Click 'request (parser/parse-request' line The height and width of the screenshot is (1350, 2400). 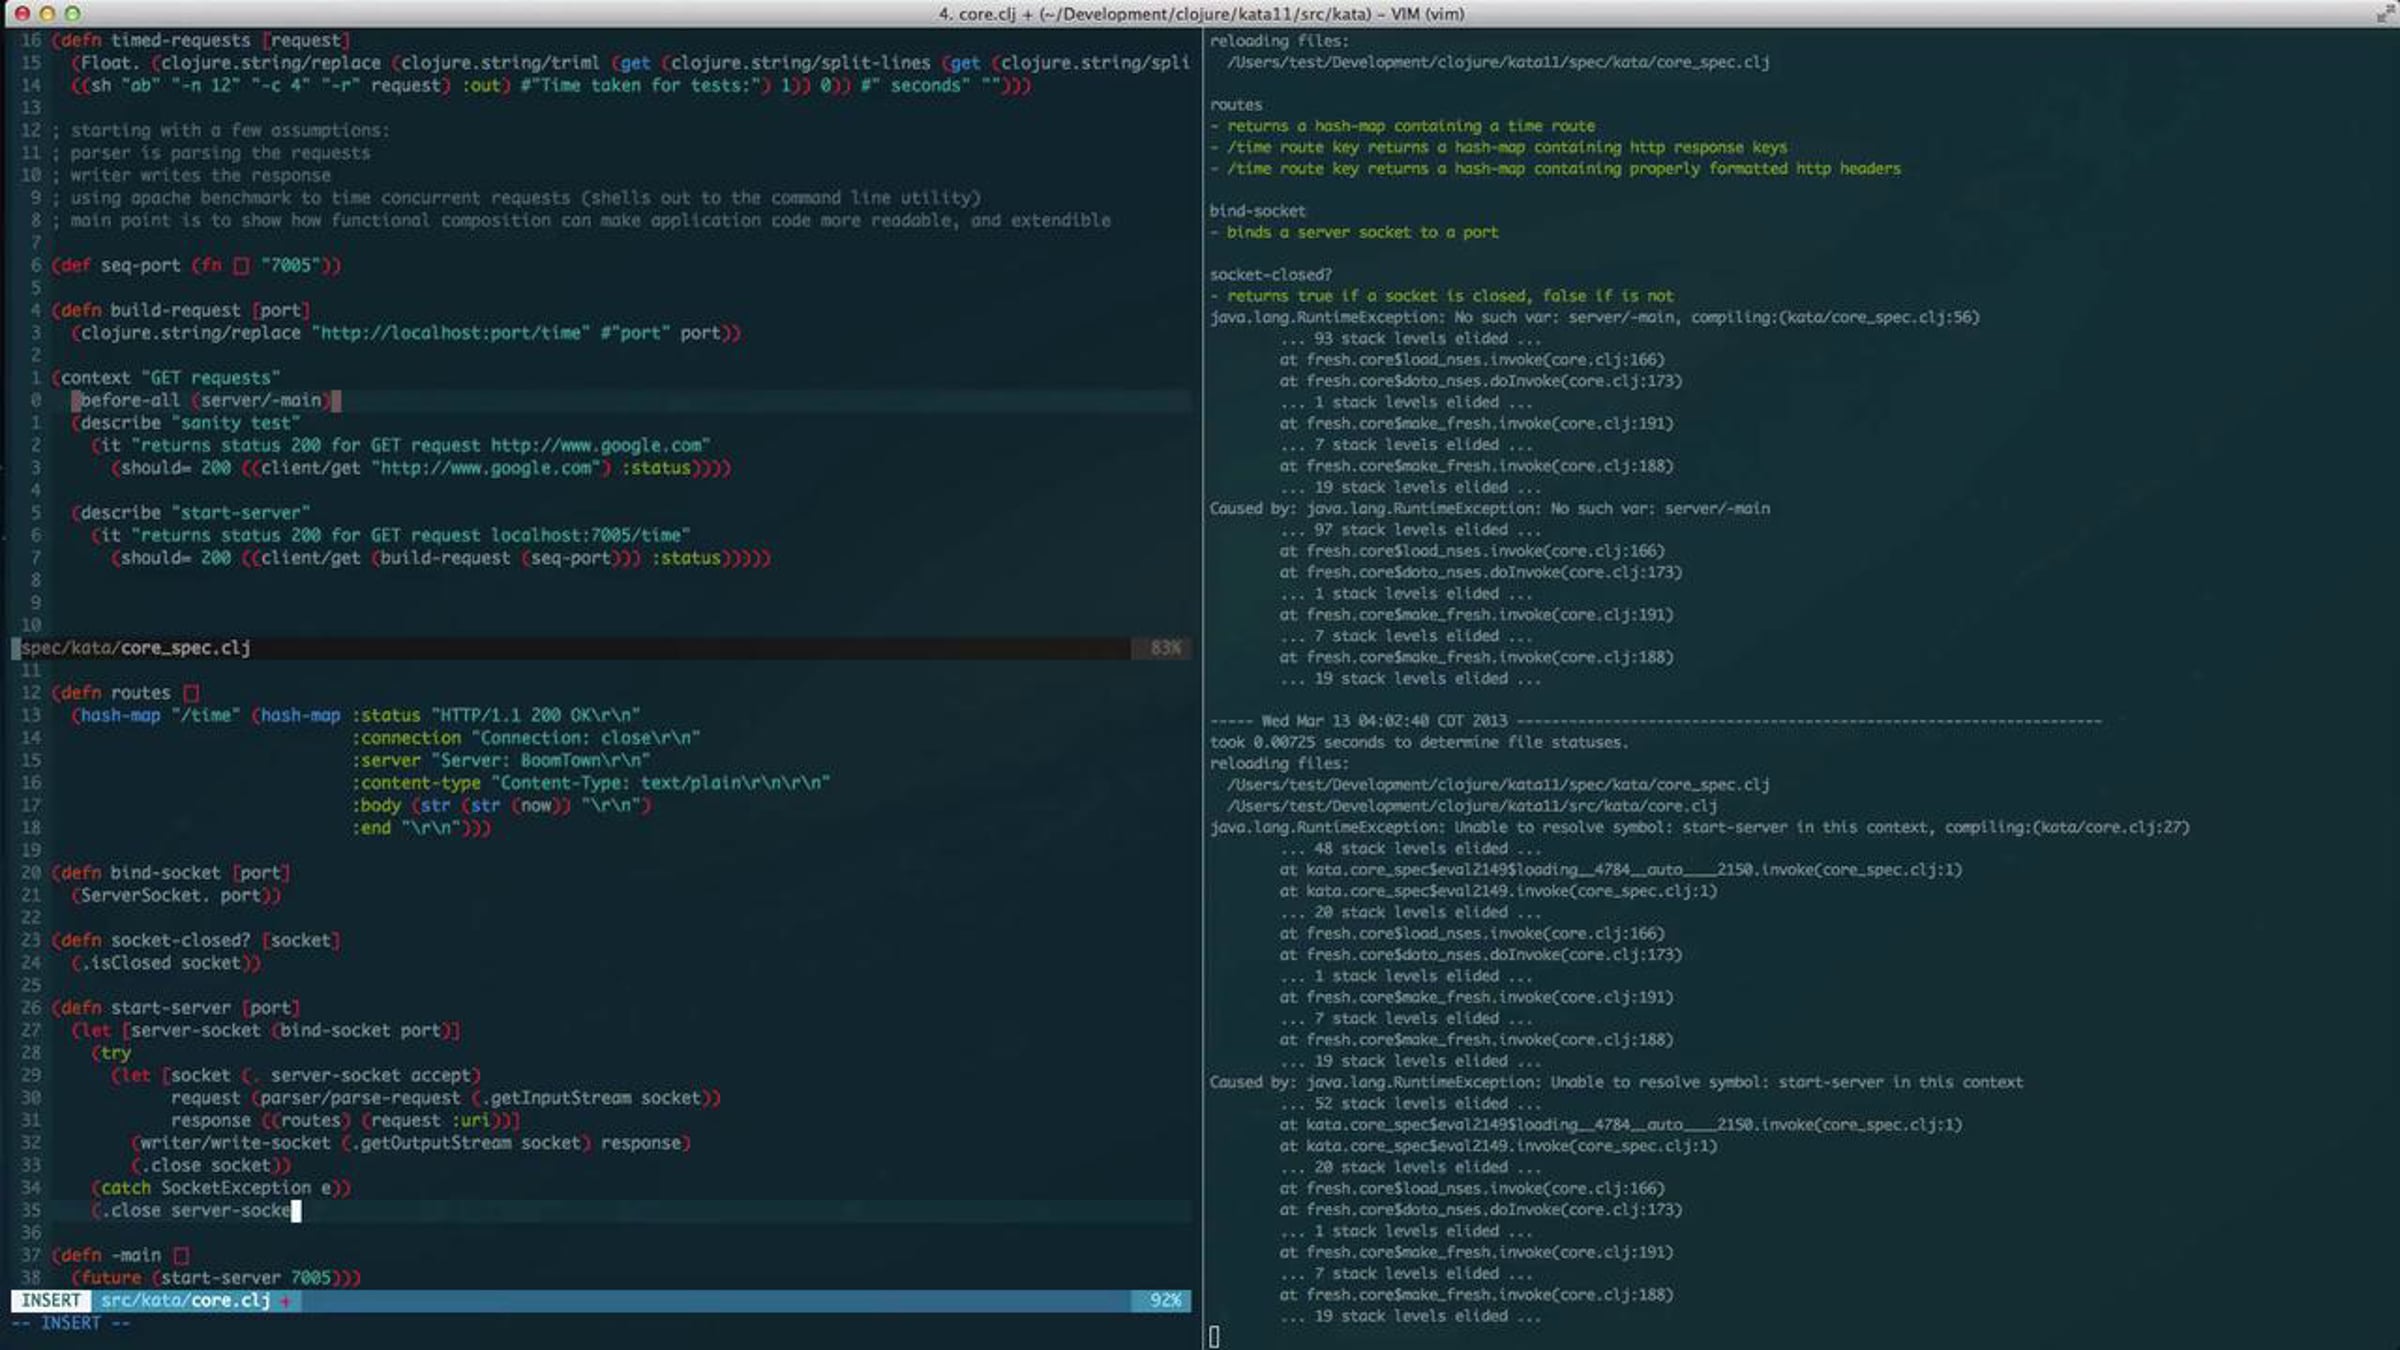click(x=446, y=1098)
